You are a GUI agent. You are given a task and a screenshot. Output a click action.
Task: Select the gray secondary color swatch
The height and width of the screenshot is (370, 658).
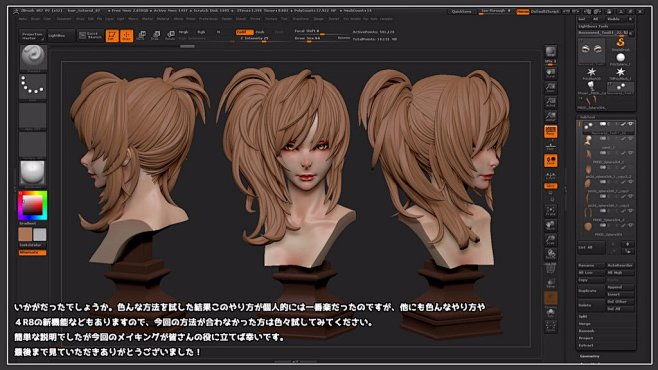(40, 234)
